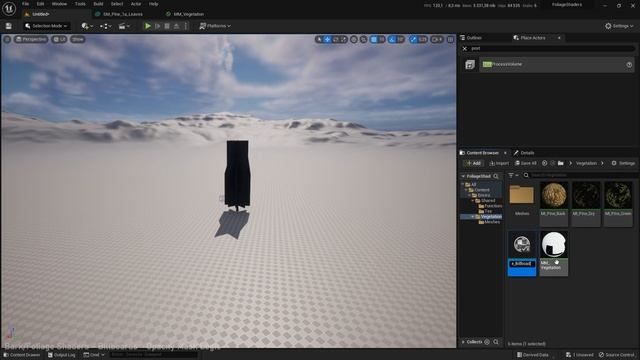Click the Vegetation breadcrumb path segment
The height and width of the screenshot is (360, 640).
tap(586, 163)
